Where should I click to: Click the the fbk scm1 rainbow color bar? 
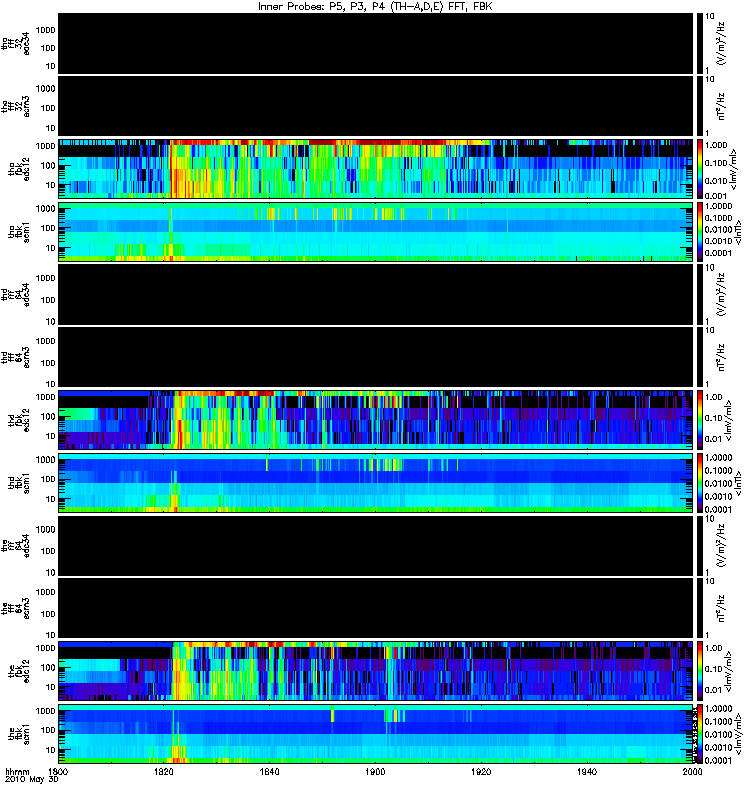coord(699,734)
